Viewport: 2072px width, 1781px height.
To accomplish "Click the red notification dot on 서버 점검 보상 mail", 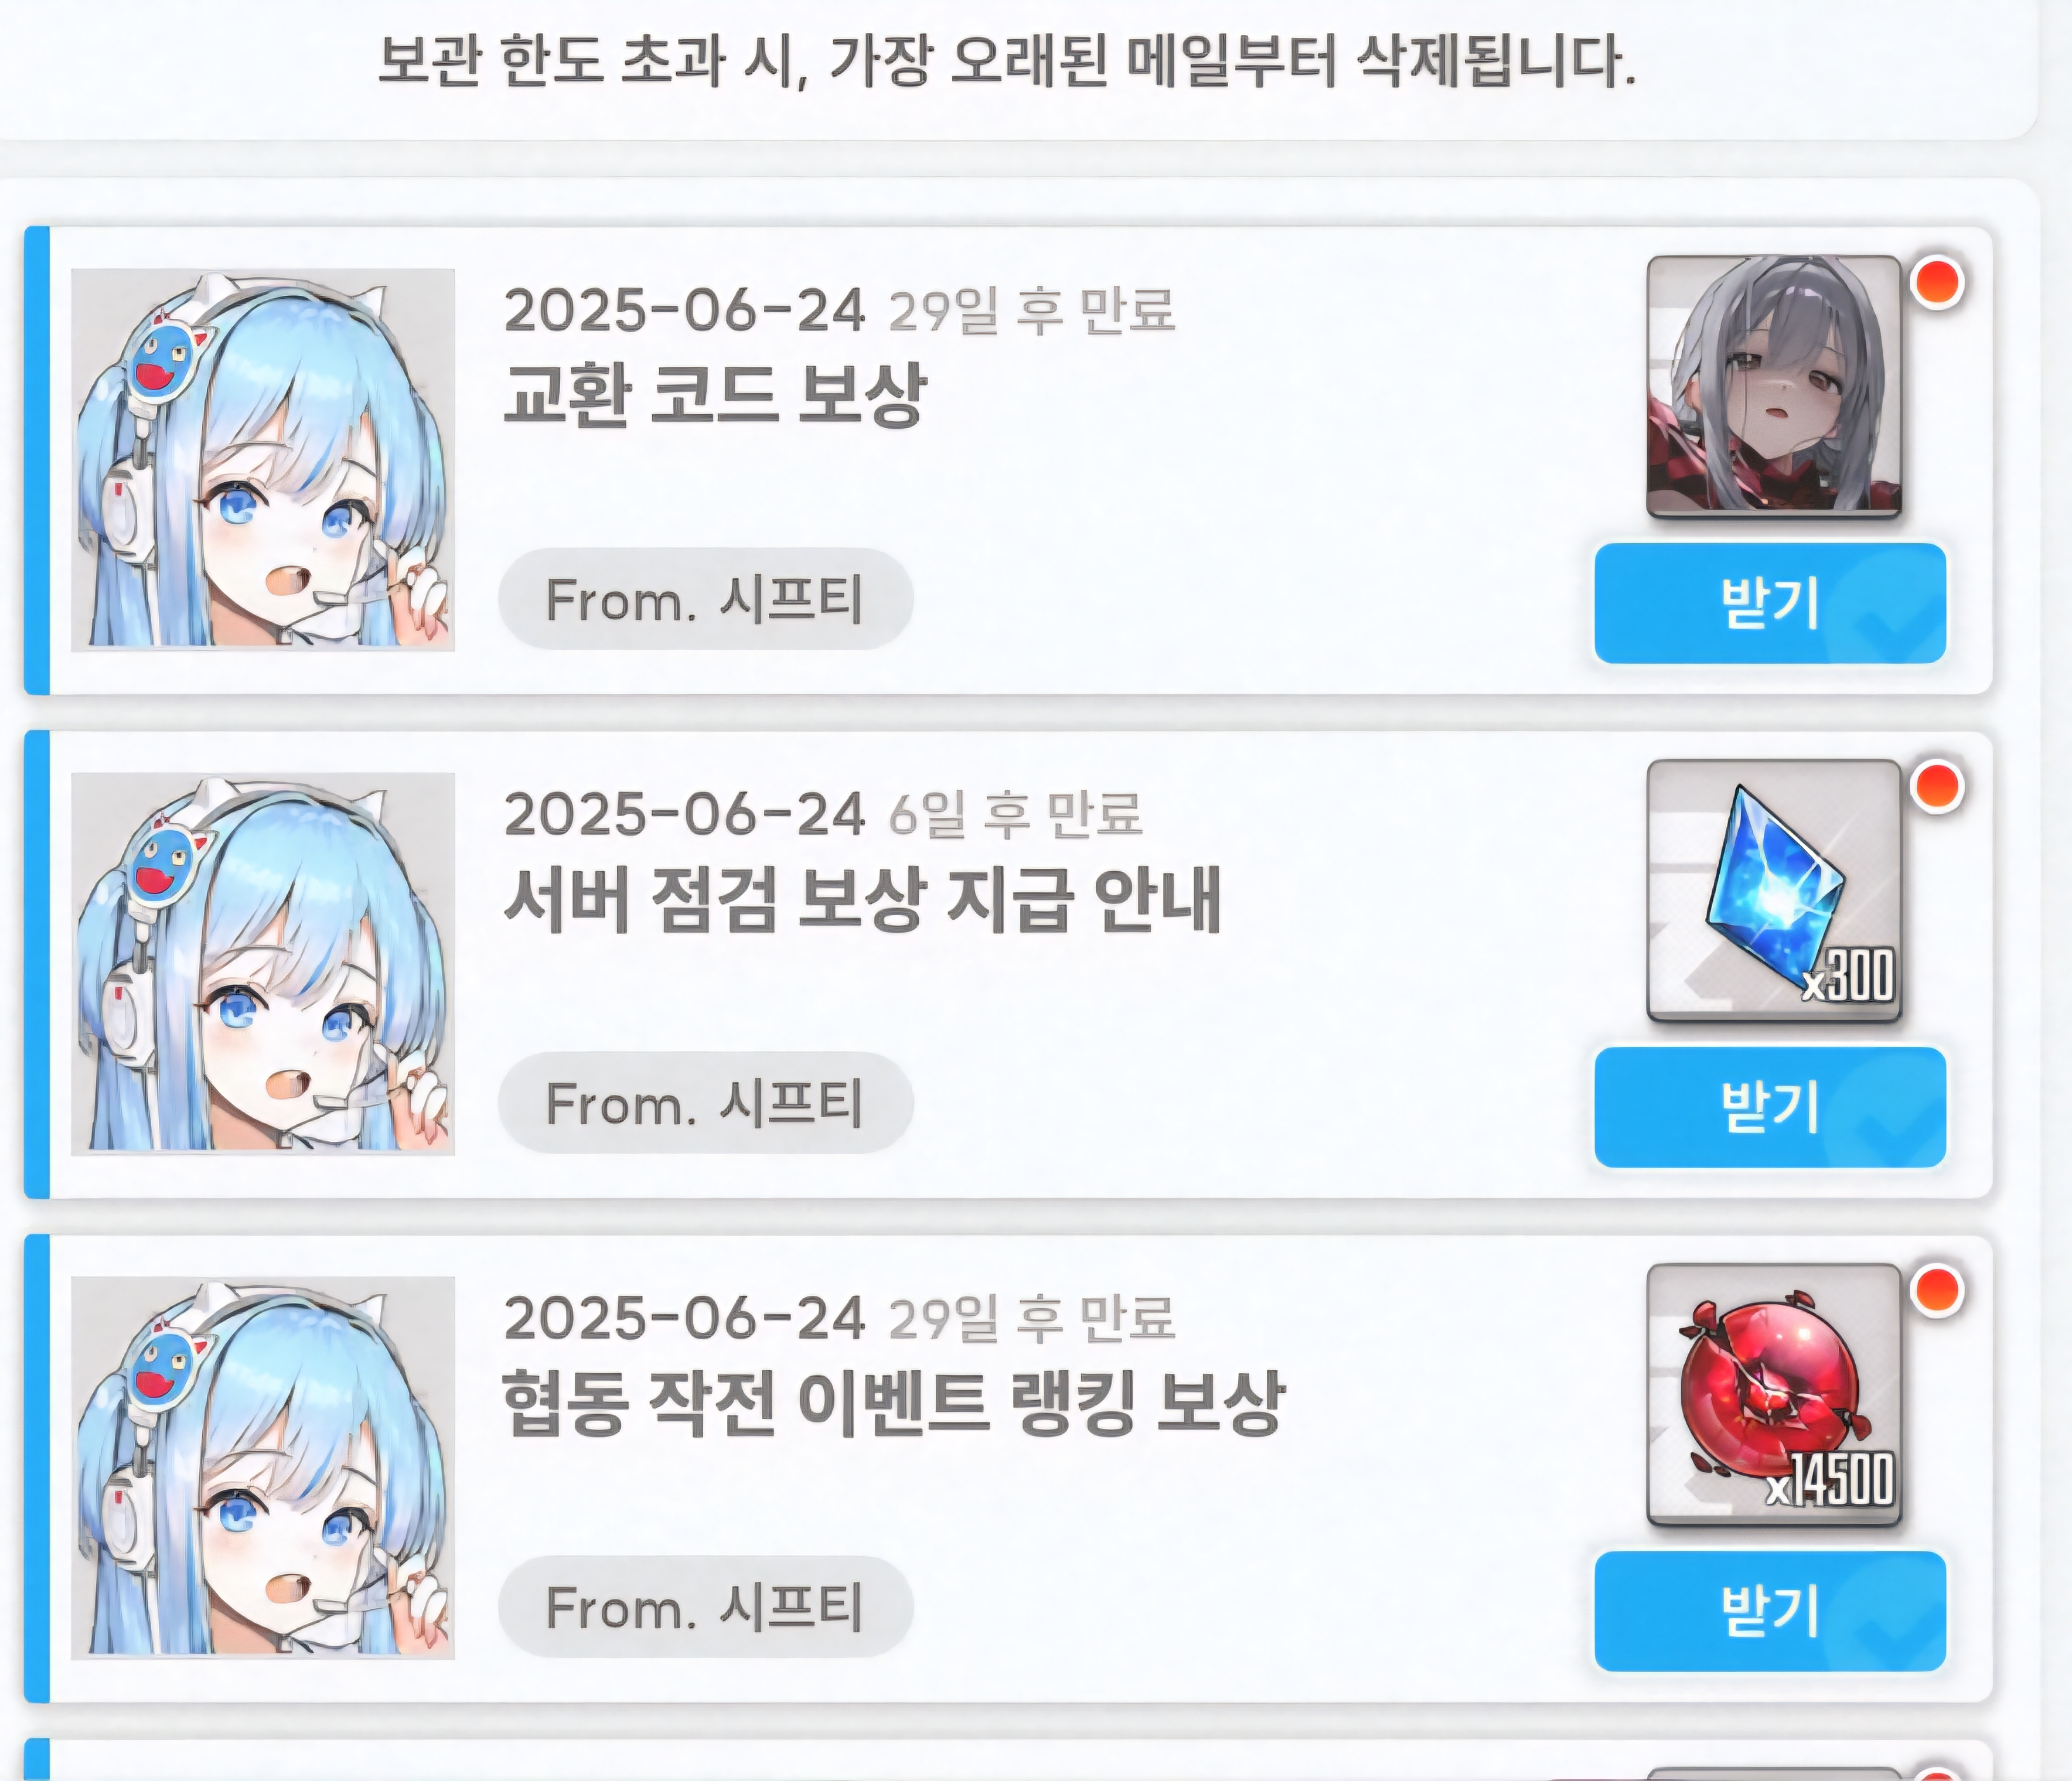I will 1937,786.
